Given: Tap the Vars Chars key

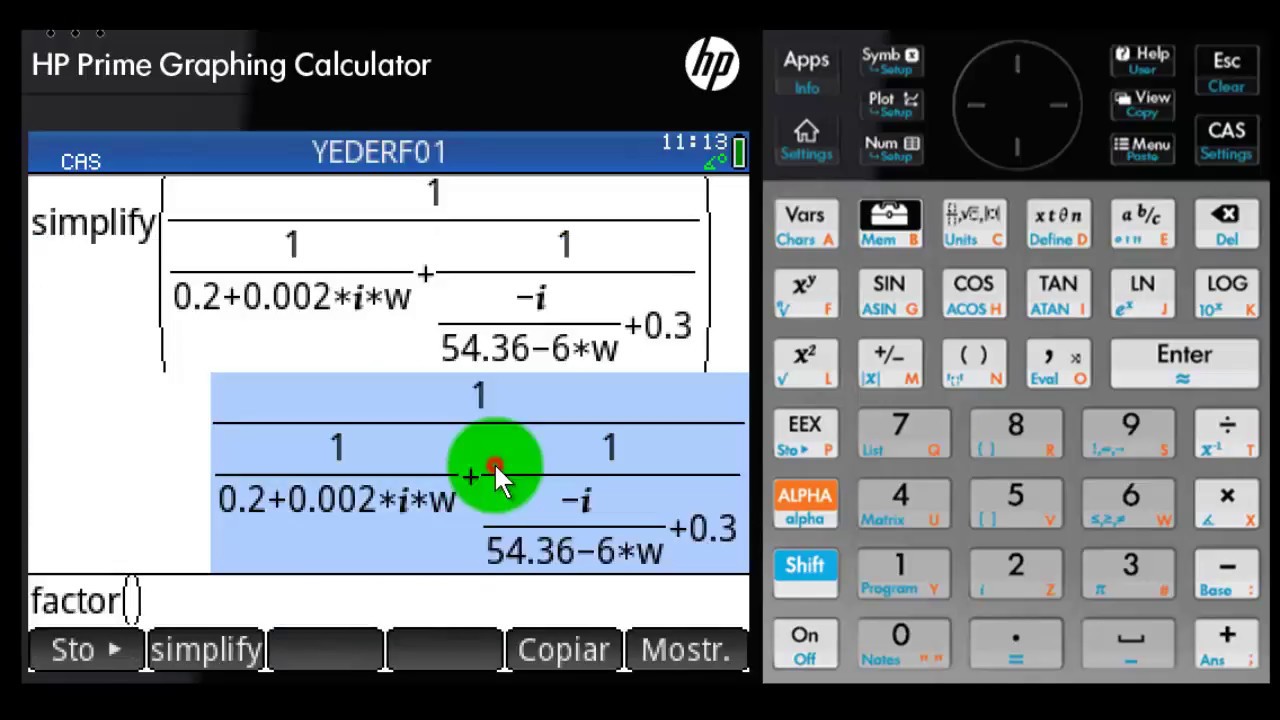Looking at the screenshot, I should pyautogui.click(x=805, y=225).
